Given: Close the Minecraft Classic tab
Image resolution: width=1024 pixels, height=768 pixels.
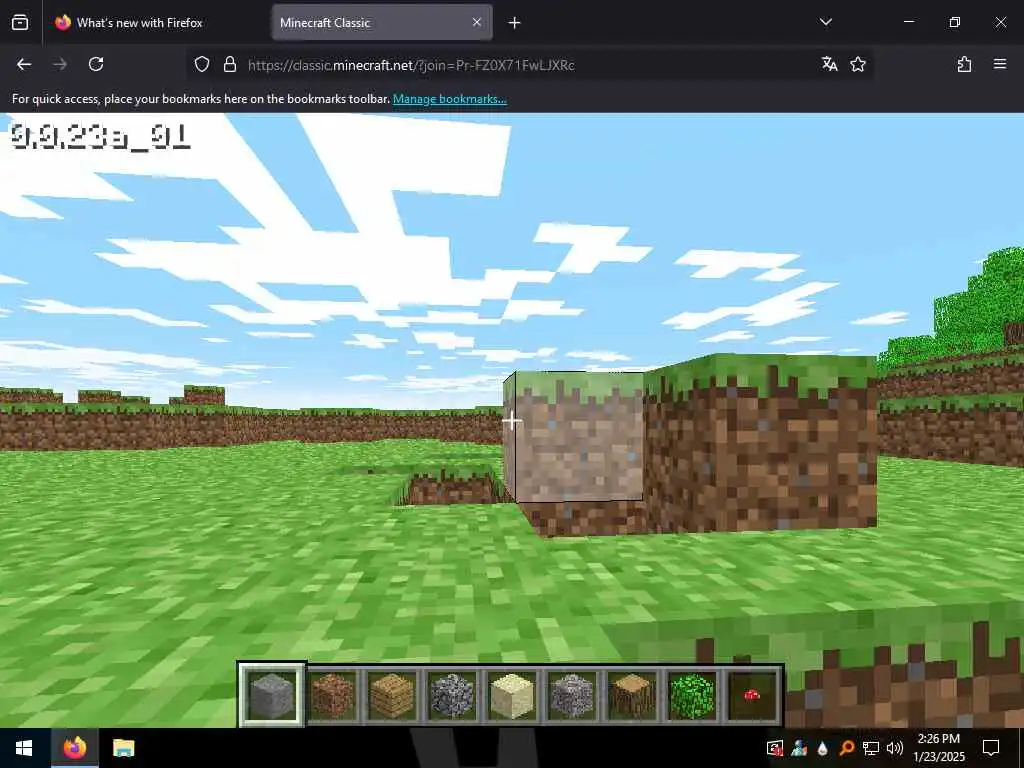Looking at the screenshot, I should [x=477, y=22].
